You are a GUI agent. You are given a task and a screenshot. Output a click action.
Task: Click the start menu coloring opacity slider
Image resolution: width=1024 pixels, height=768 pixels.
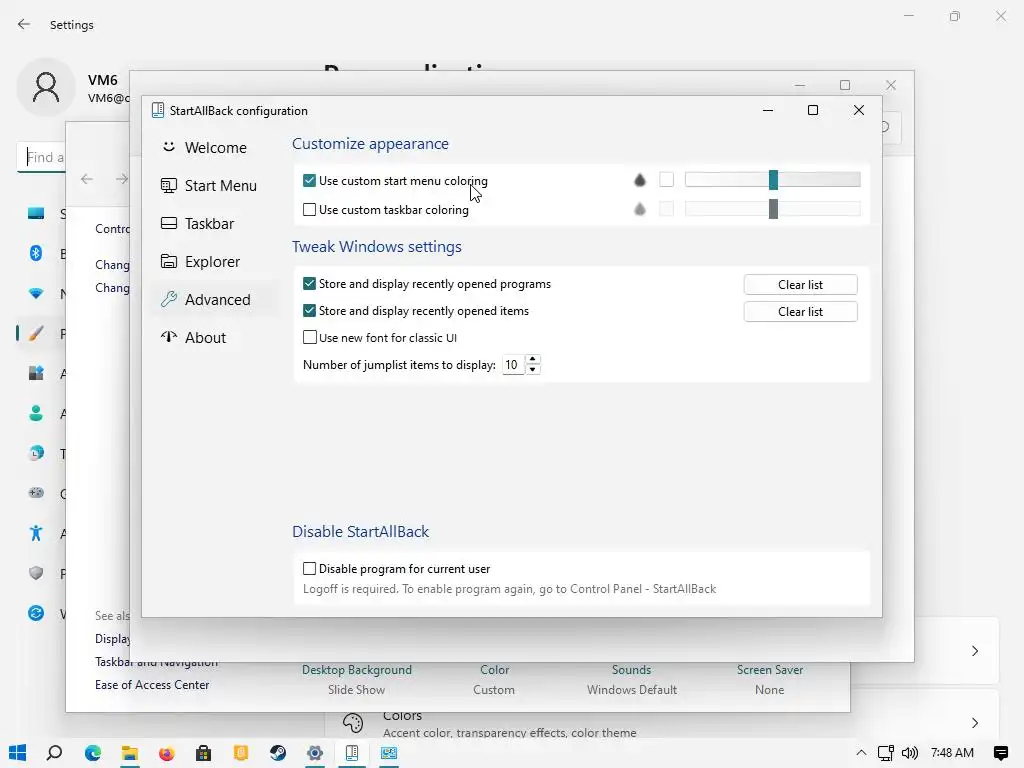[x=773, y=180]
